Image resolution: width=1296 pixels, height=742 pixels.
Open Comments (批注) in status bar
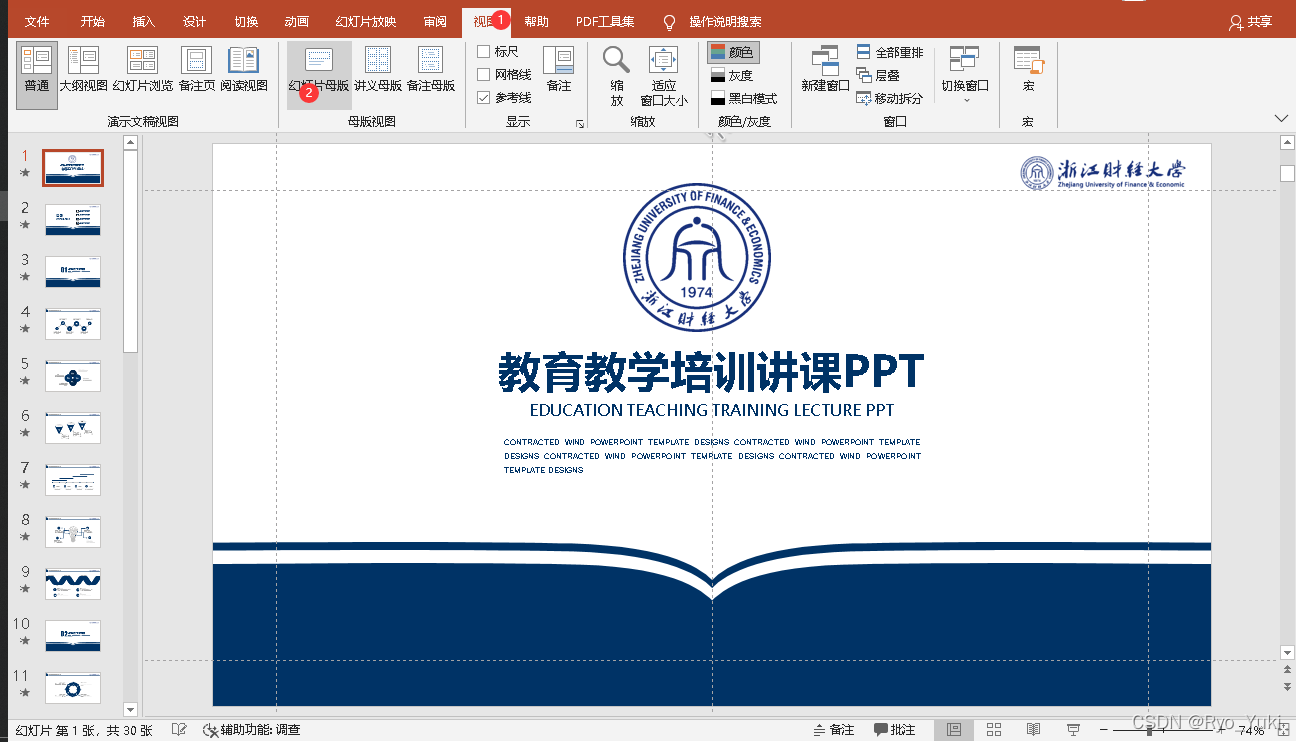[x=895, y=730]
